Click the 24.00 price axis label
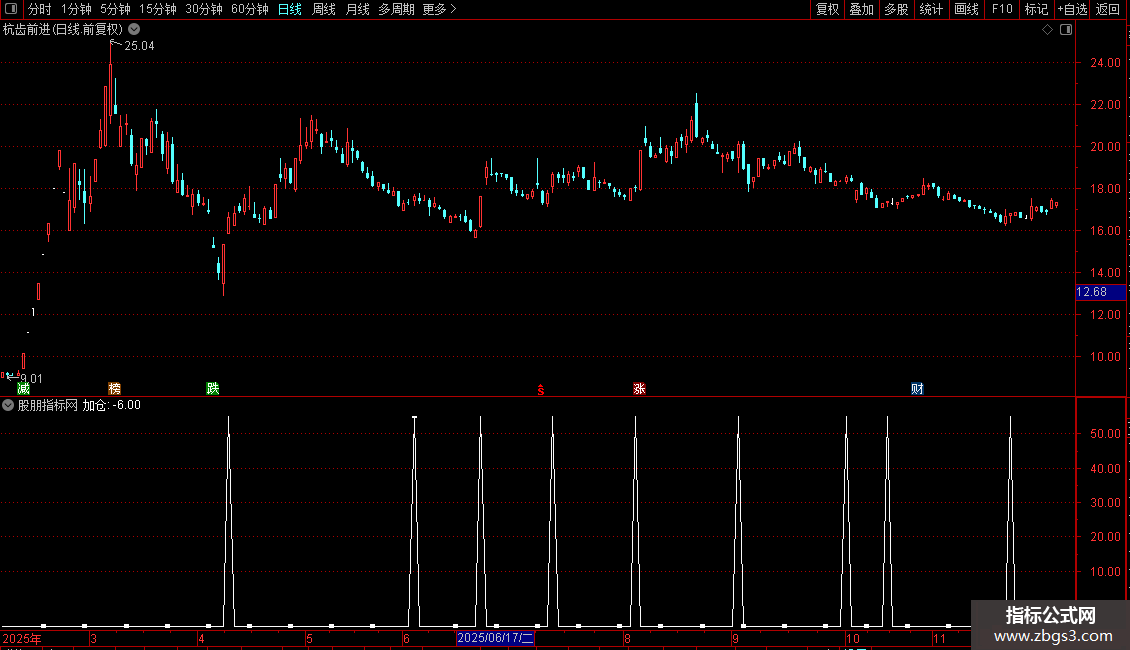This screenshot has height=650, width=1130. [1105, 63]
